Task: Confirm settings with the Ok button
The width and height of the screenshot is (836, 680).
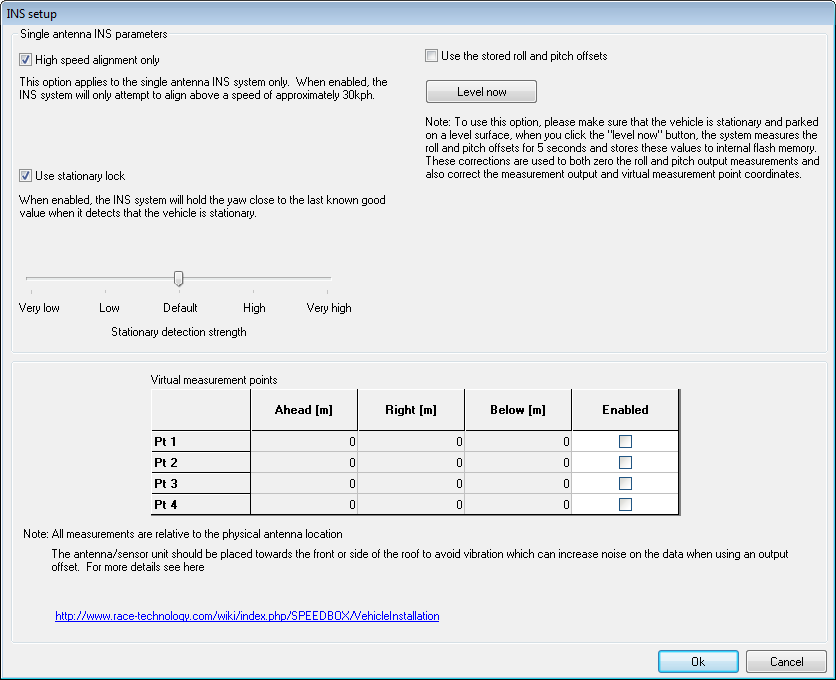Action: (x=698, y=662)
